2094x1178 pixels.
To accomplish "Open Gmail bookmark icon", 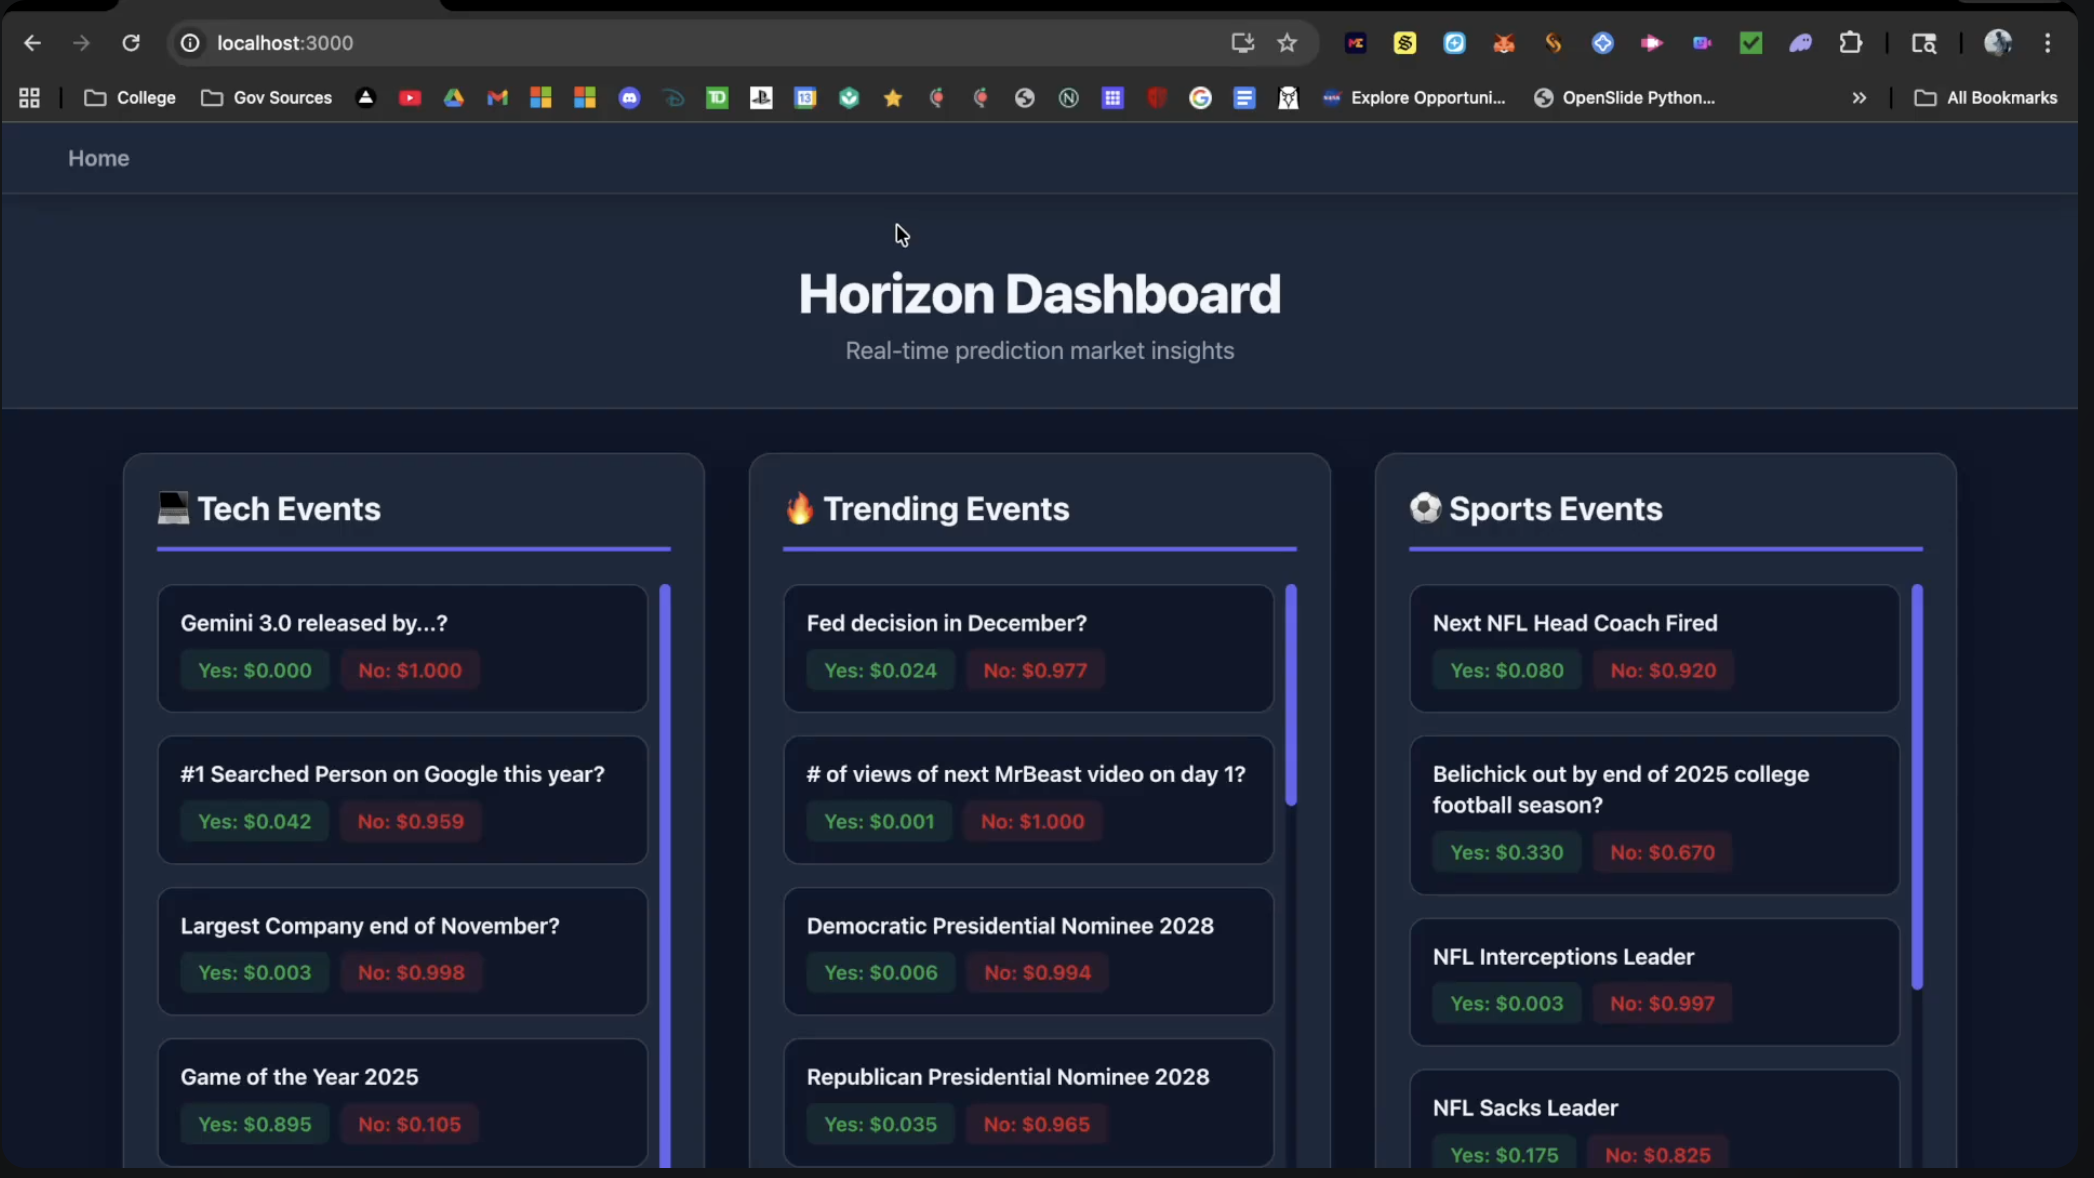I will tap(497, 98).
